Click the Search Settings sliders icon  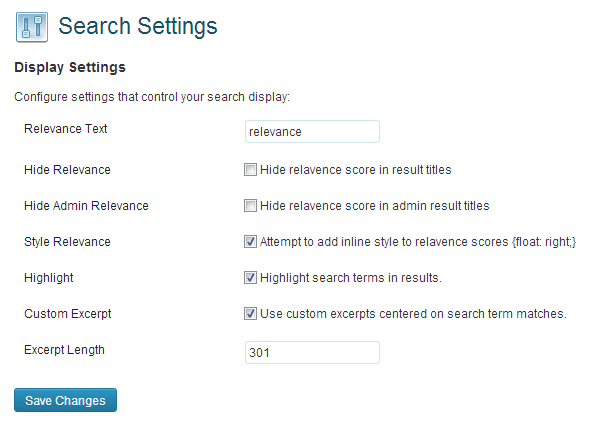click(x=31, y=26)
